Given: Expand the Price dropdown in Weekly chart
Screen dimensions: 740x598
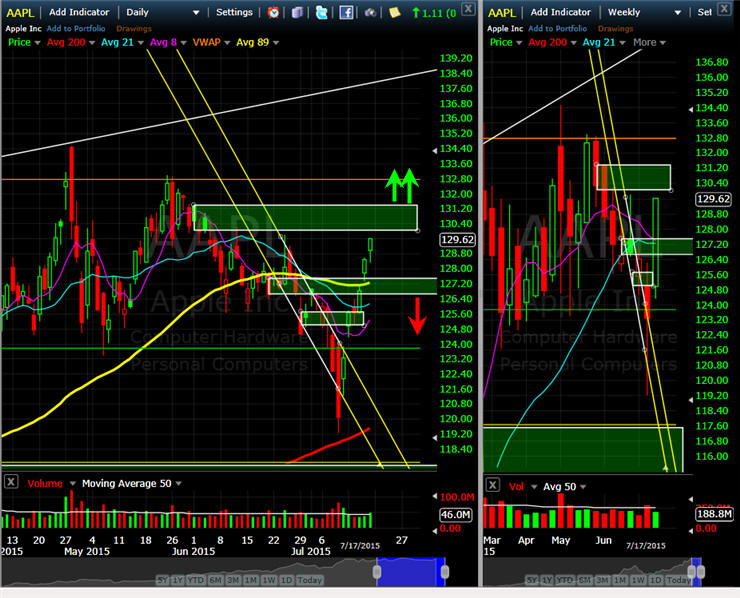Looking at the screenshot, I should [x=519, y=43].
